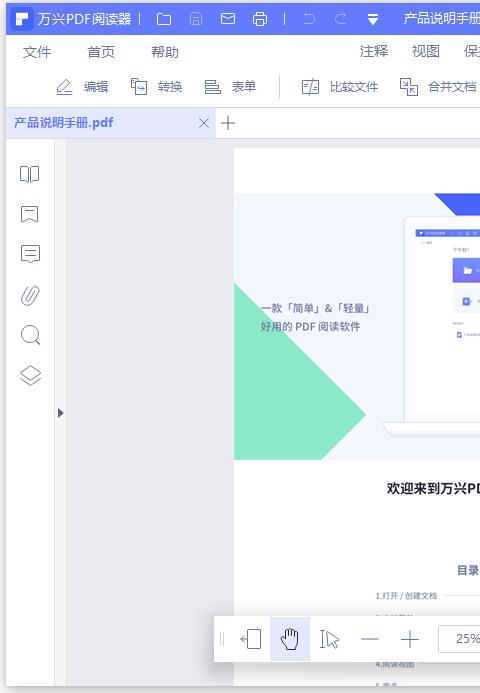The width and height of the screenshot is (480, 693).
Task: Select the text selection cursor tool
Action: [x=329, y=639]
